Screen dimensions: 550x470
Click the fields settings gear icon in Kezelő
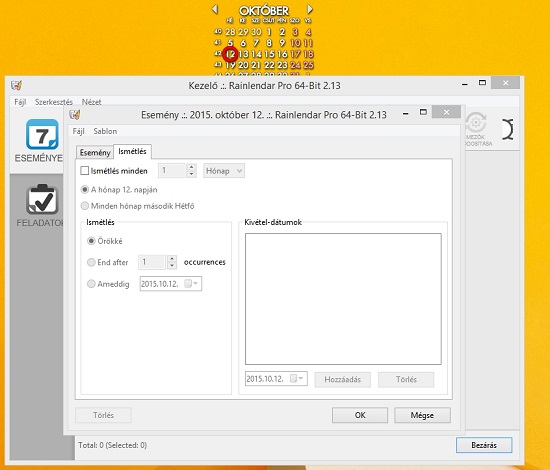[x=476, y=123]
